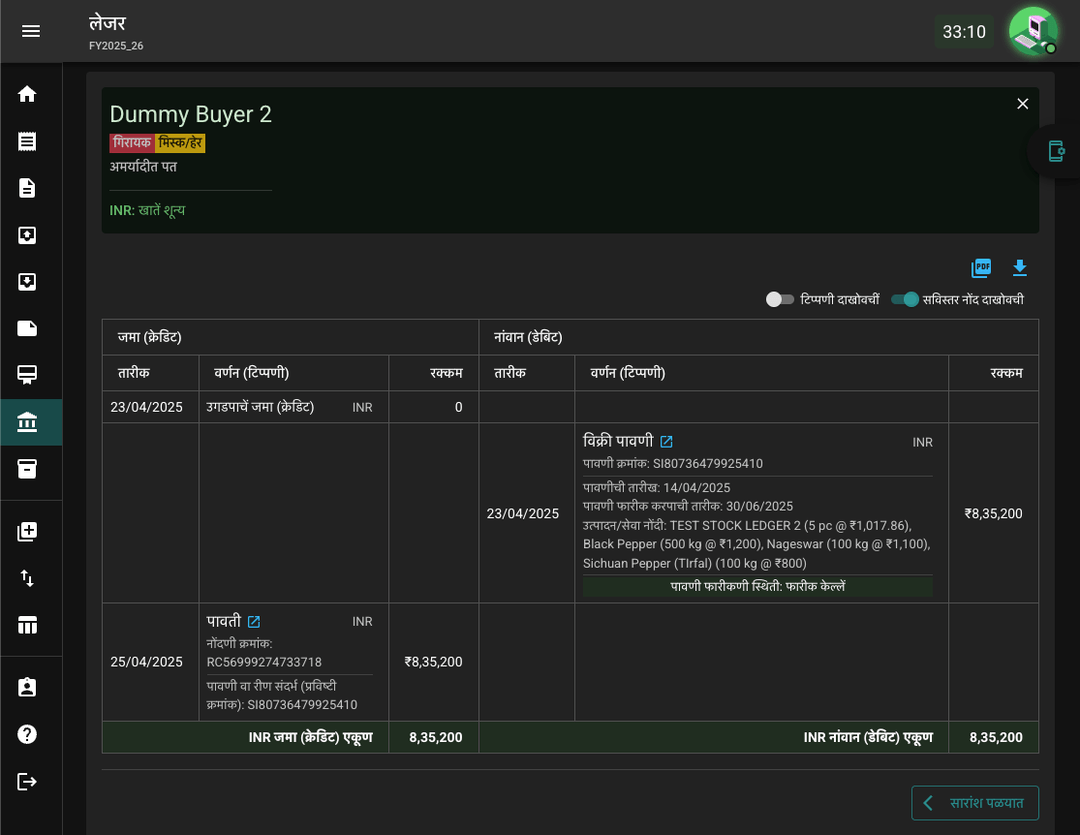
Task: Enable टिप्पणी दाखोवचीं toggle
Action: (x=780, y=299)
